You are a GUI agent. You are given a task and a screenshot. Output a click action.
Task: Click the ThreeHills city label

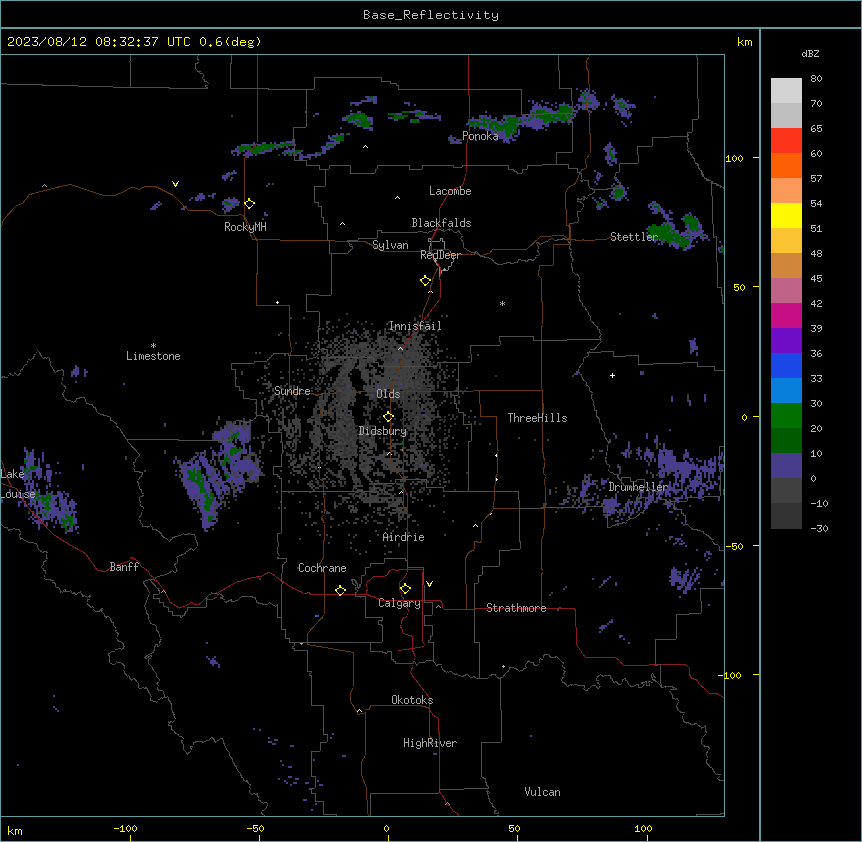click(x=537, y=418)
